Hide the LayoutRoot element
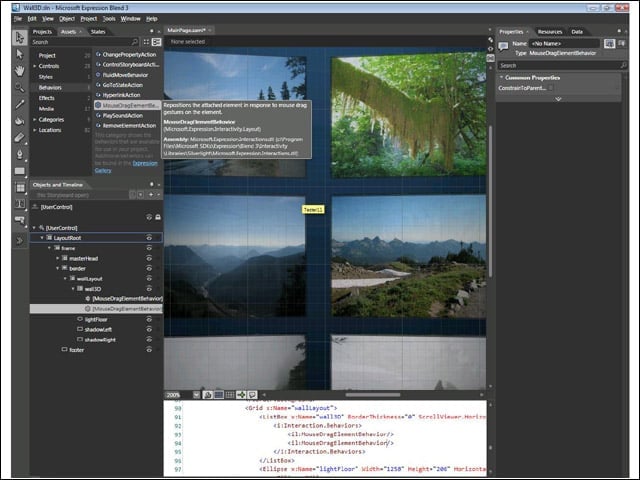This screenshot has width=640, height=480. point(149,238)
